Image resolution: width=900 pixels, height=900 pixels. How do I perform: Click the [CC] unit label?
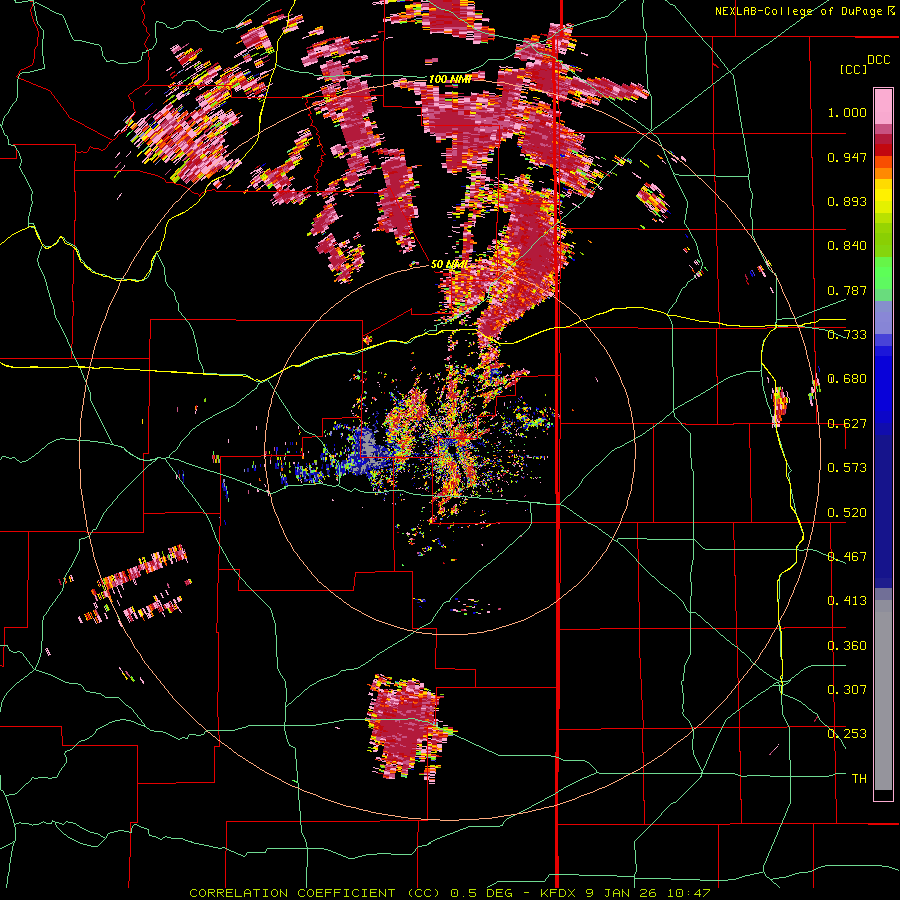tap(854, 69)
